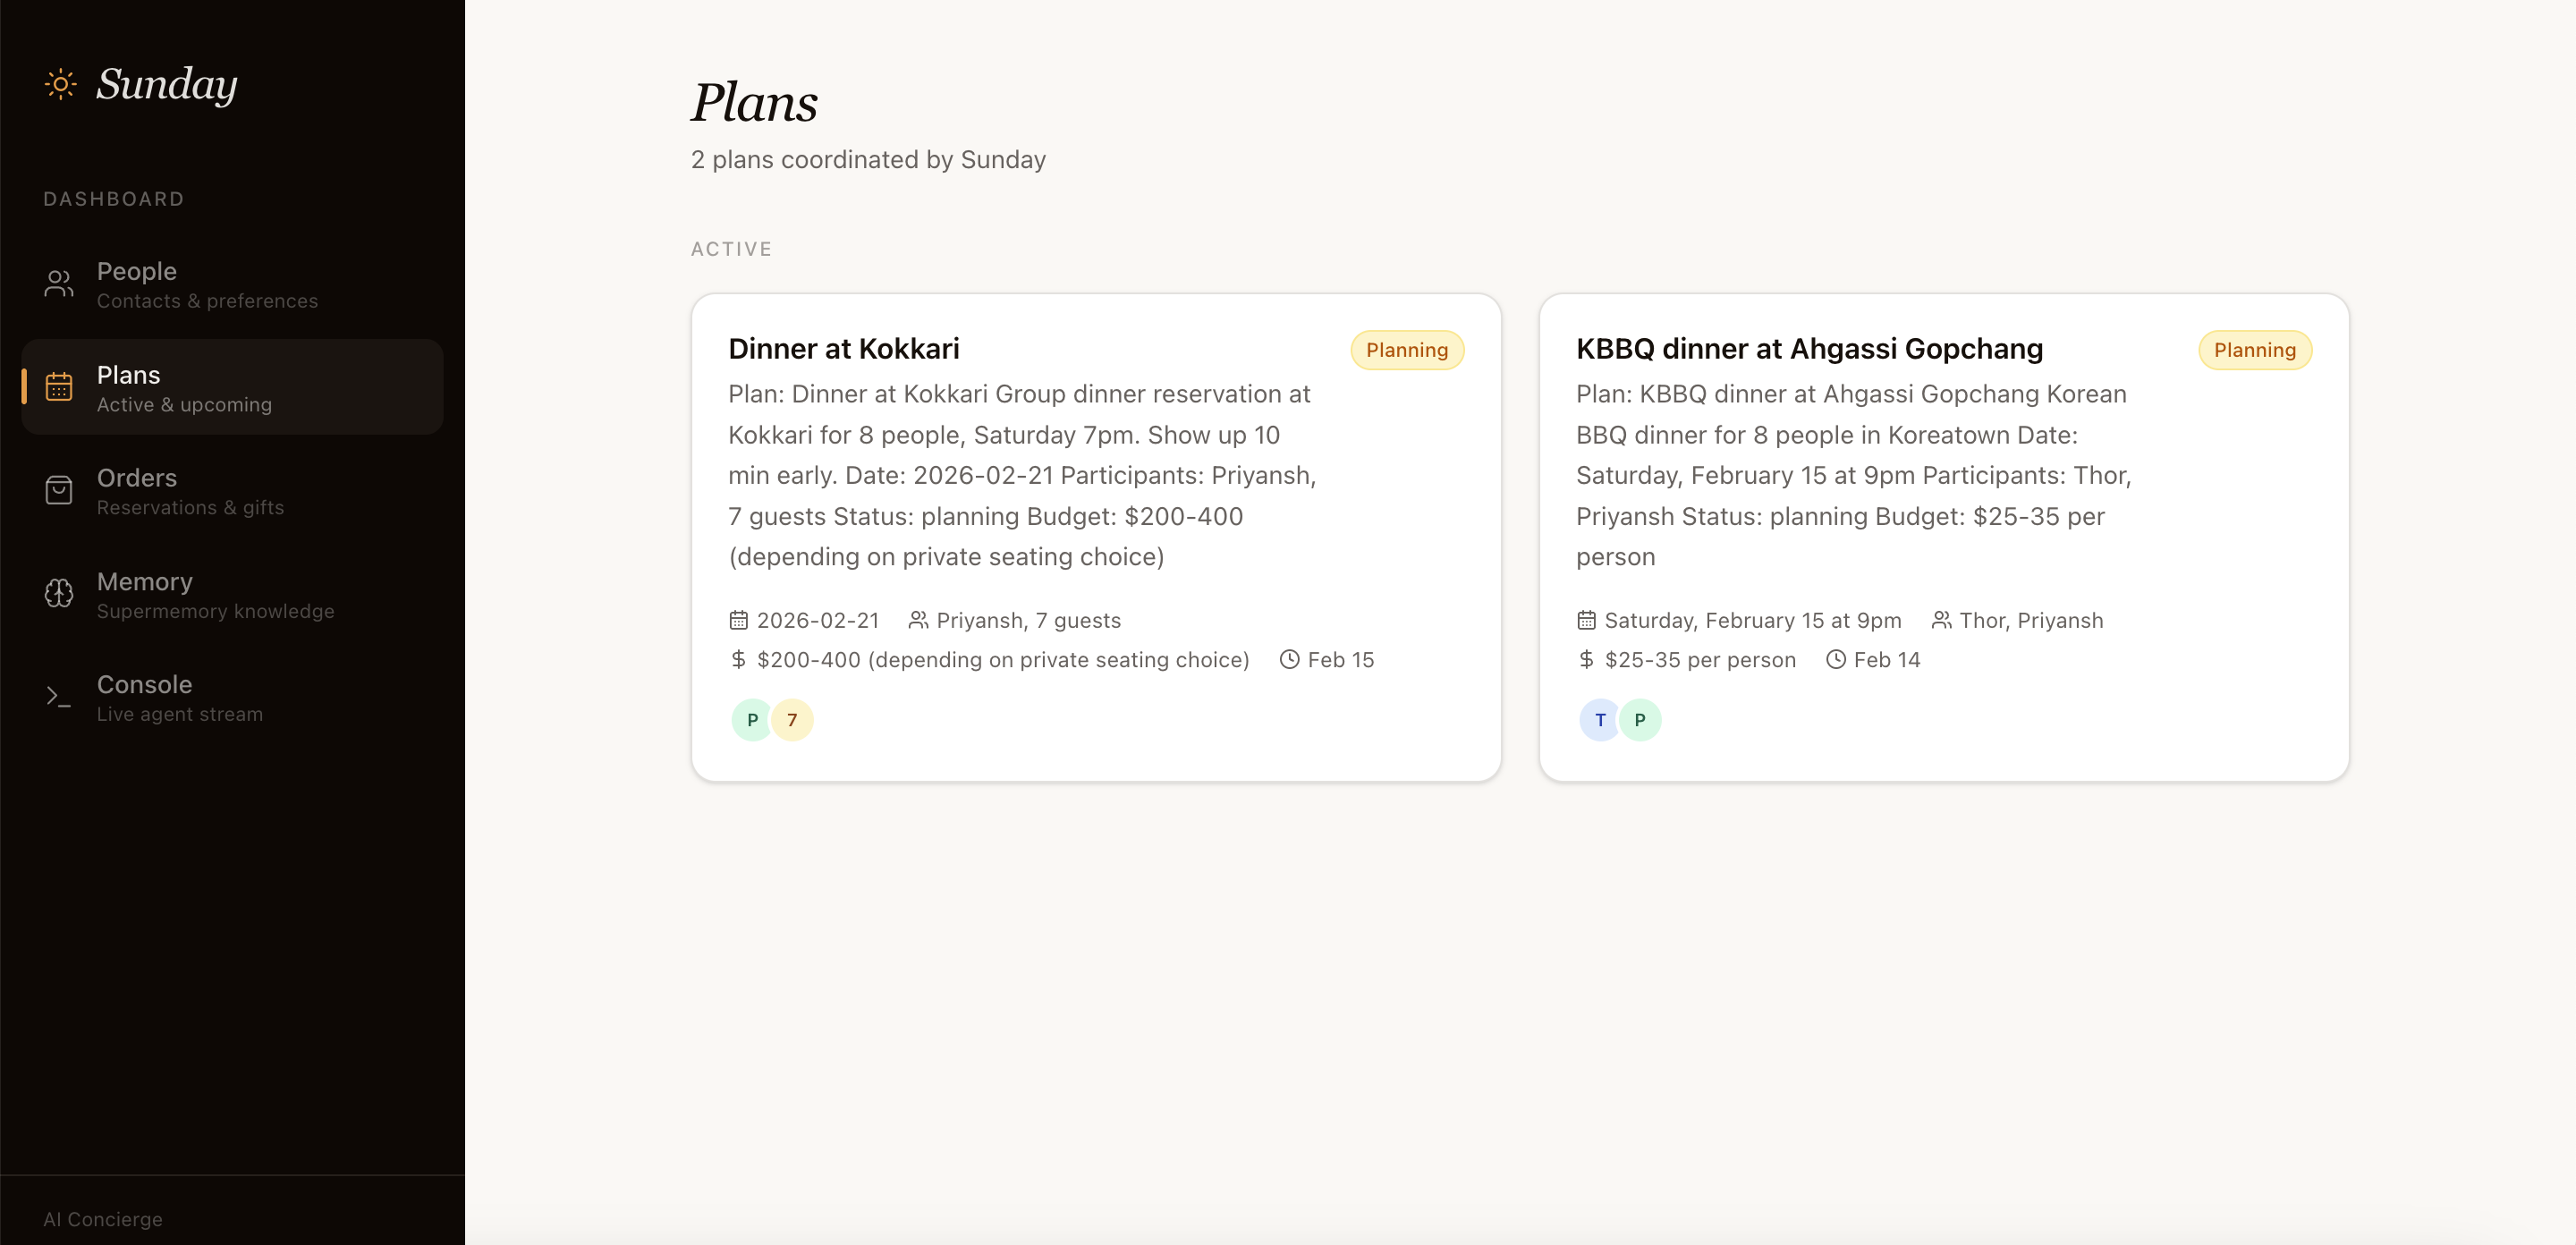The height and width of the screenshot is (1245, 2576).
Task: Click the Orders shopping bag icon
Action: point(59,490)
